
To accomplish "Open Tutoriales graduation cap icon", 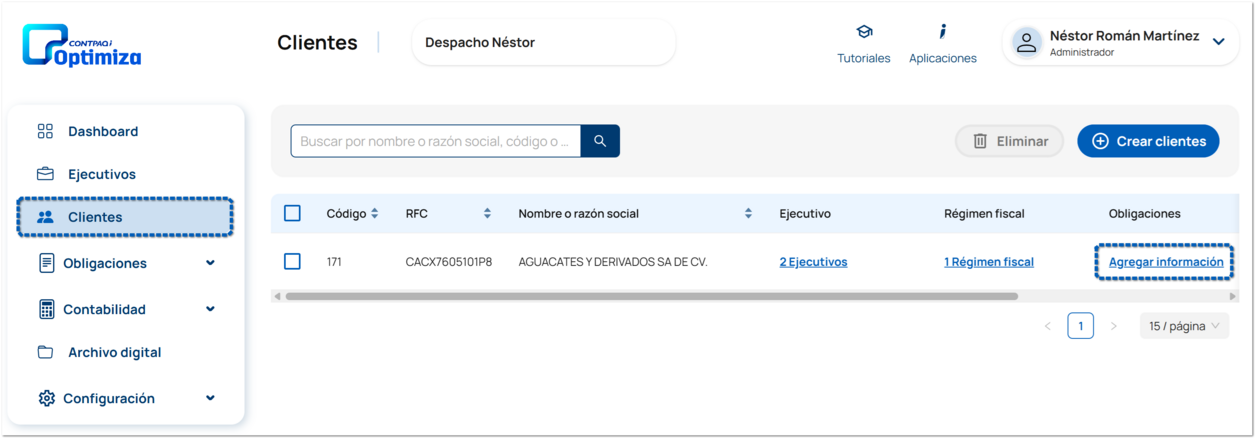I will 864,33.
